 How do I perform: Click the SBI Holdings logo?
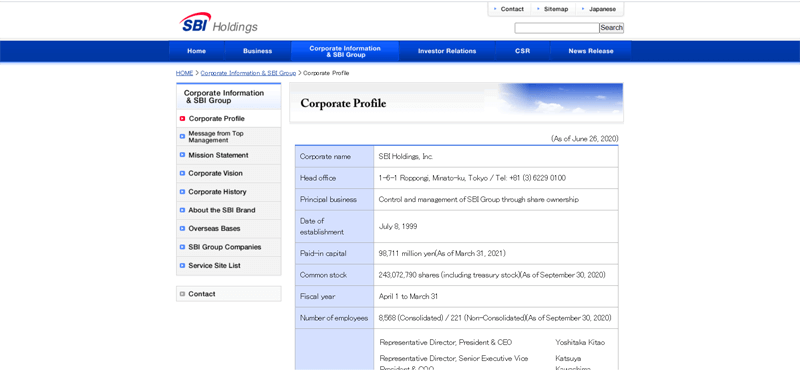218,23
